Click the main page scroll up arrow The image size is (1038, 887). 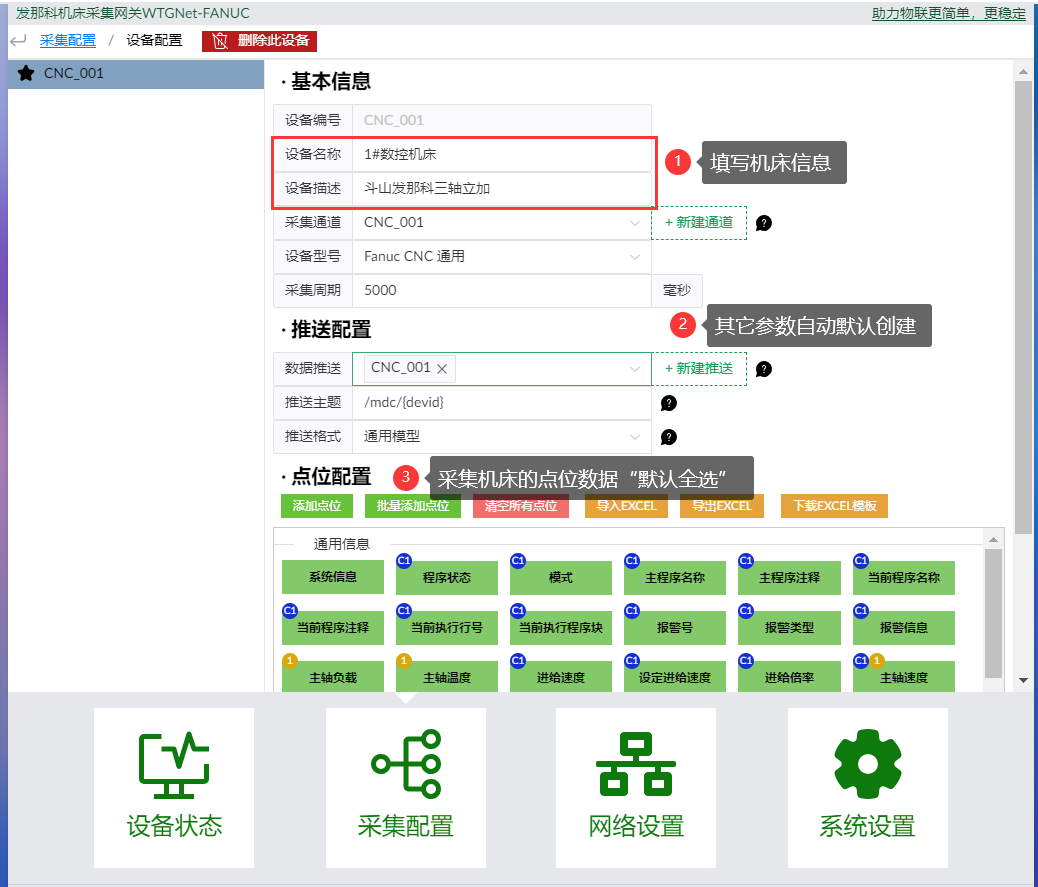pos(1023,71)
